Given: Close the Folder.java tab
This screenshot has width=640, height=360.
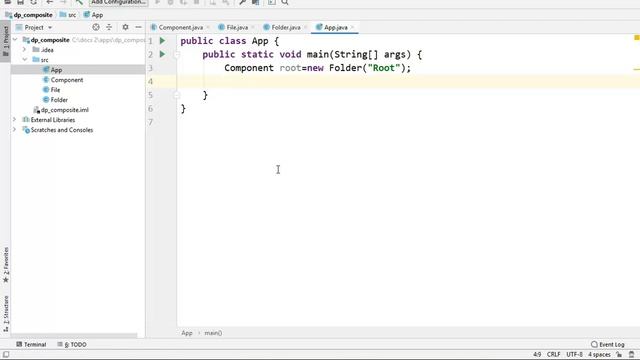Looking at the screenshot, I should pyautogui.click(x=305, y=27).
